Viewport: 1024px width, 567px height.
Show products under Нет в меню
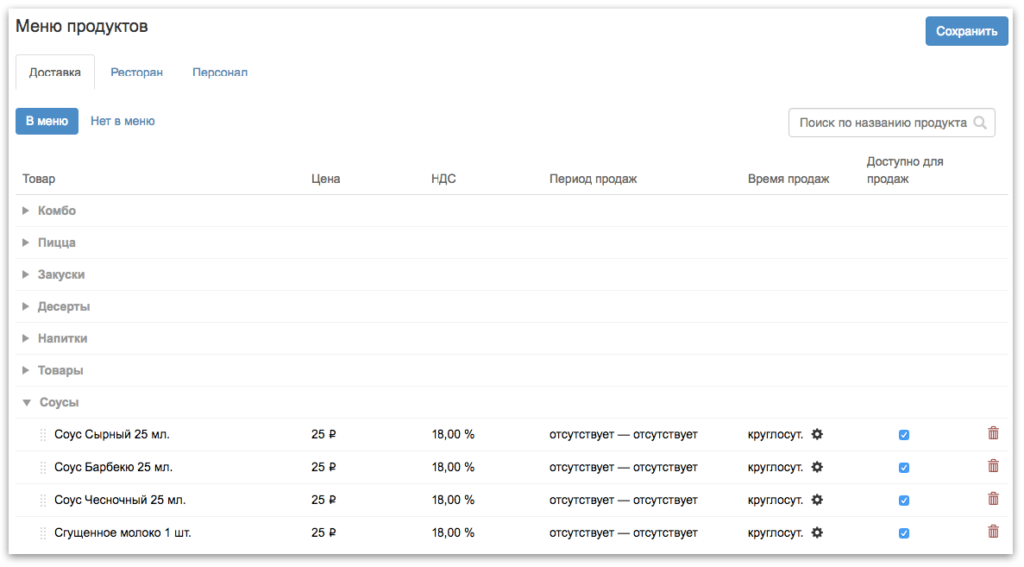coord(123,121)
